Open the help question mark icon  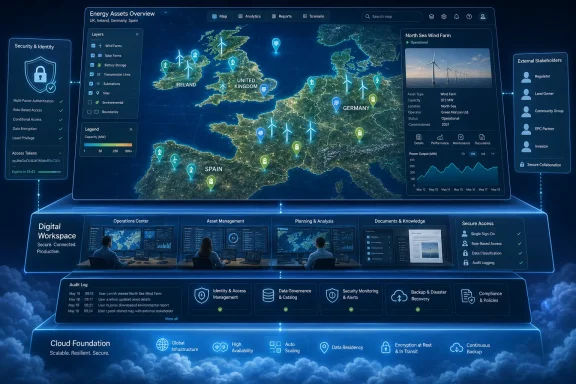tap(469, 17)
